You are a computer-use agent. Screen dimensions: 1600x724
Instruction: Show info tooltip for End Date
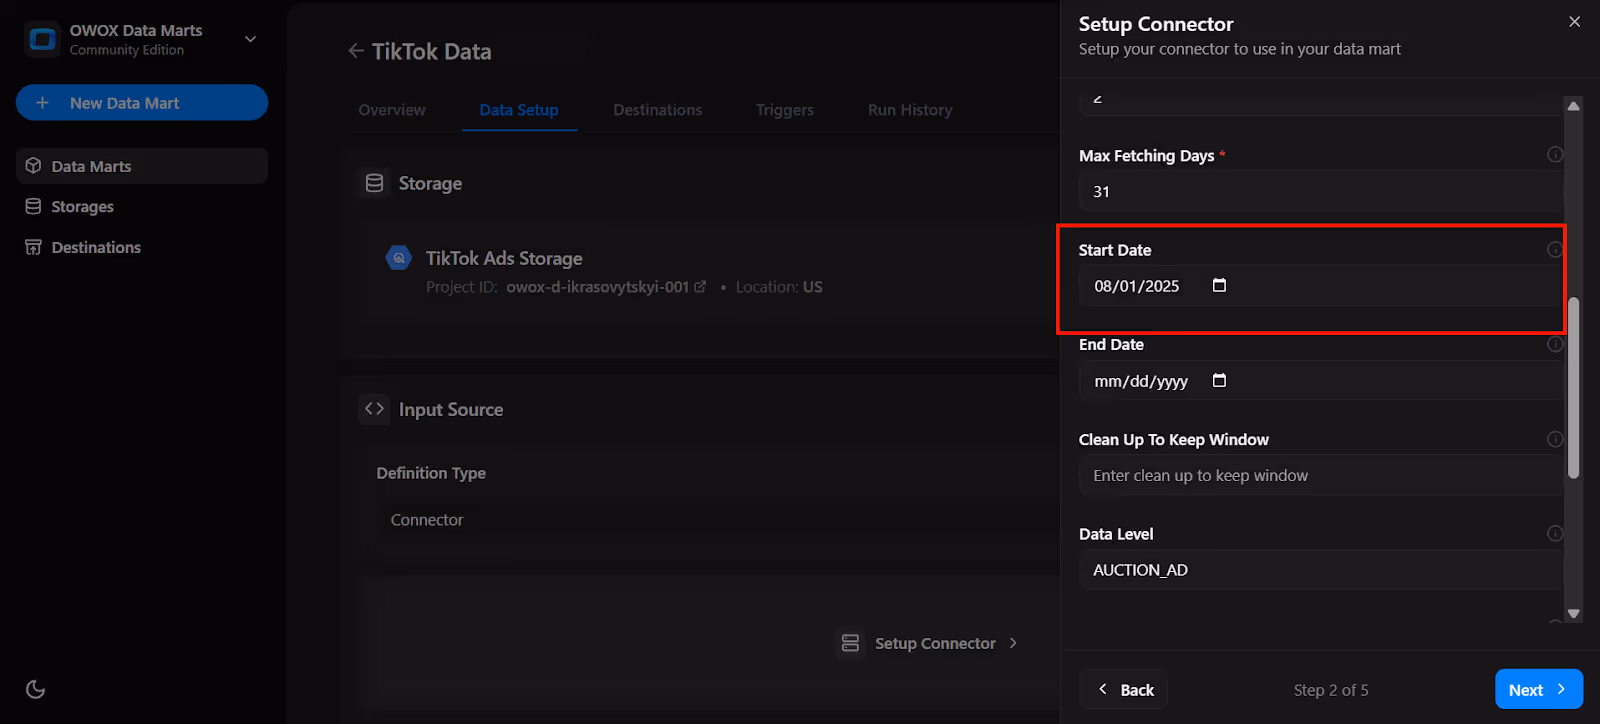click(x=1555, y=344)
